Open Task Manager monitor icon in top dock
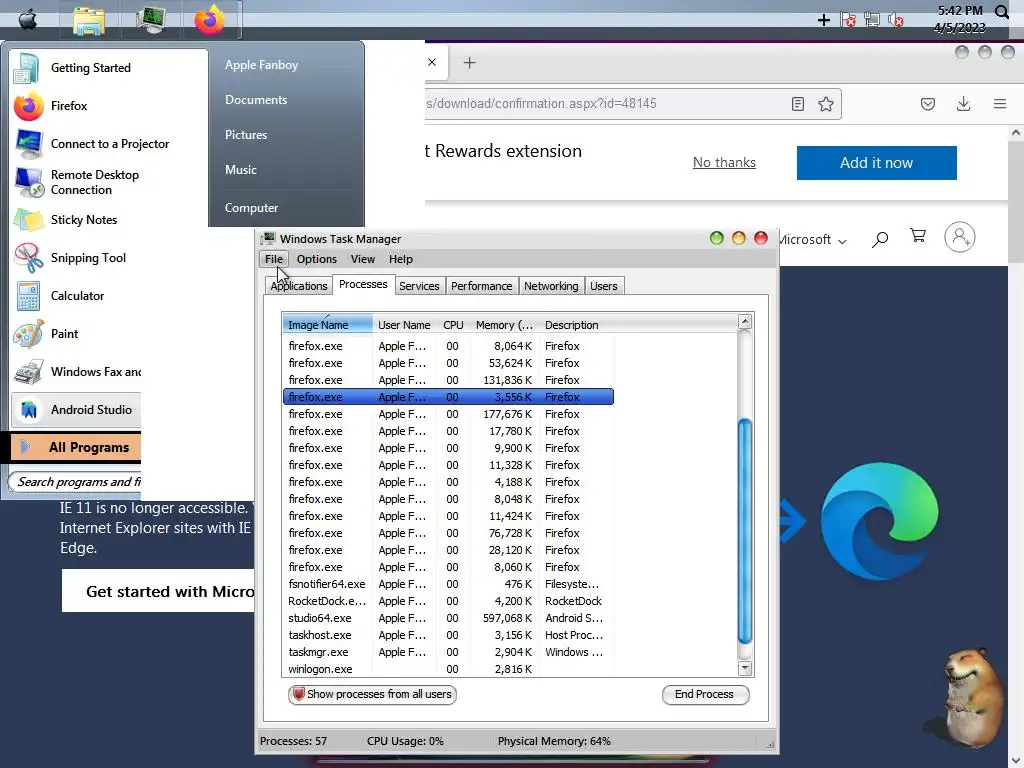Screen dimensions: 1024x768 (151, 20)
